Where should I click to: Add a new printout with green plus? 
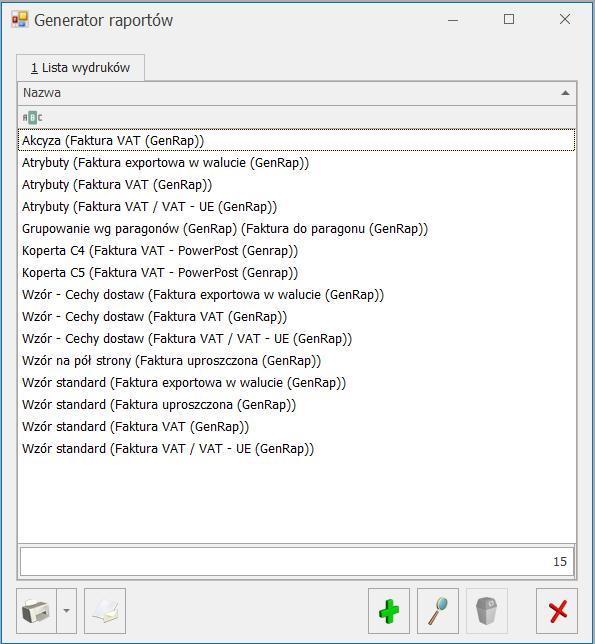tap(389, 611)
